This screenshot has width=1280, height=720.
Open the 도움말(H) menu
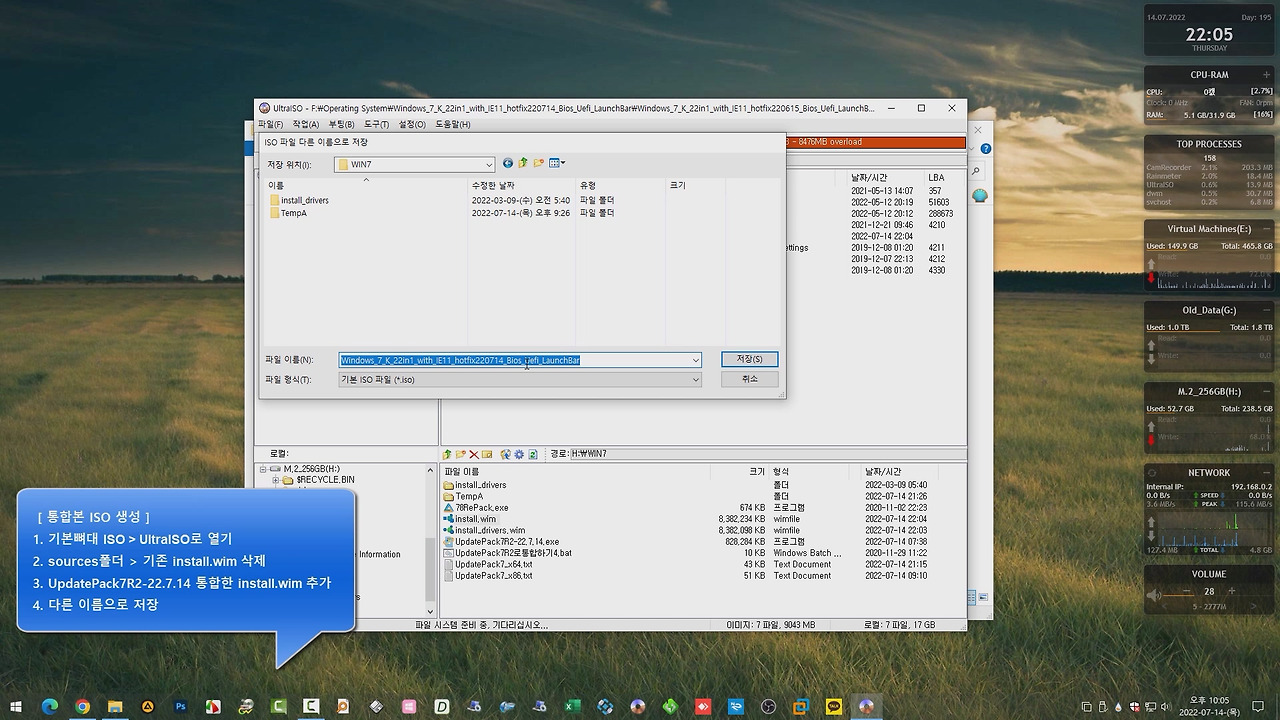pyautogui.click(x=452, y=124)
